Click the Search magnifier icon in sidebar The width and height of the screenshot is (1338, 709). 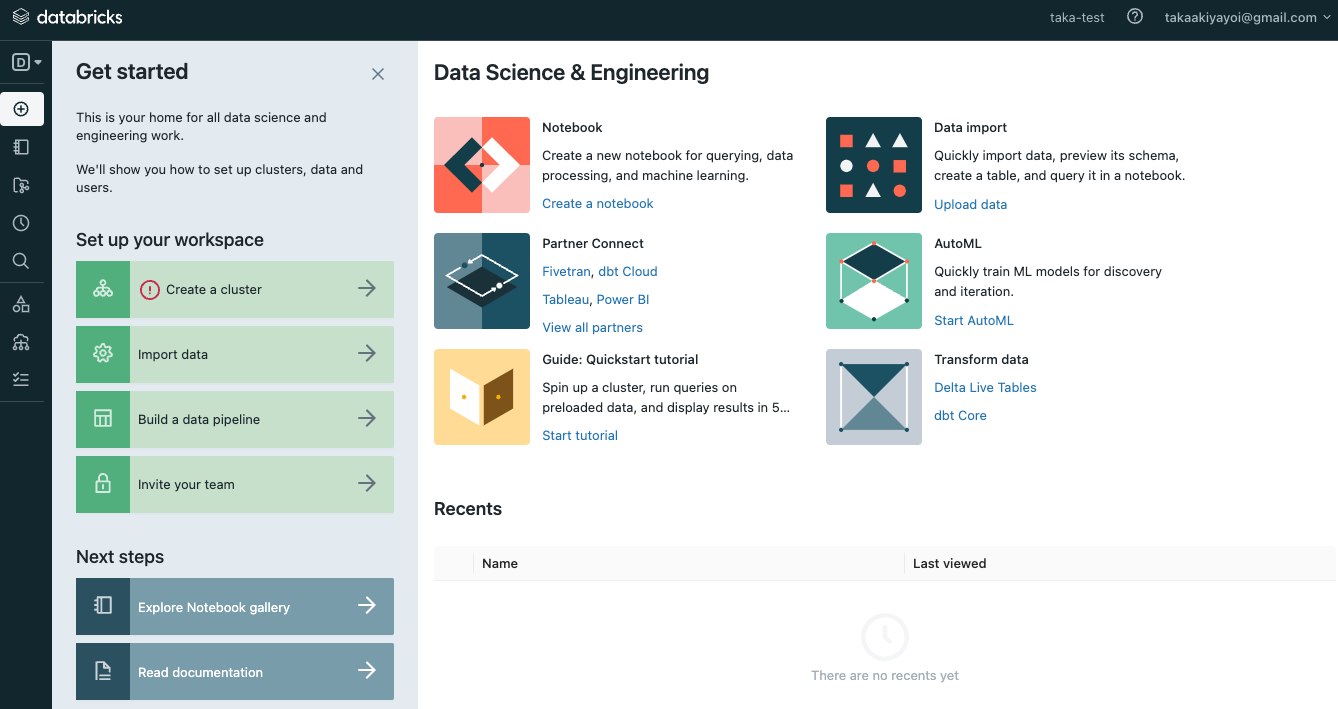(x=21, y=261)
